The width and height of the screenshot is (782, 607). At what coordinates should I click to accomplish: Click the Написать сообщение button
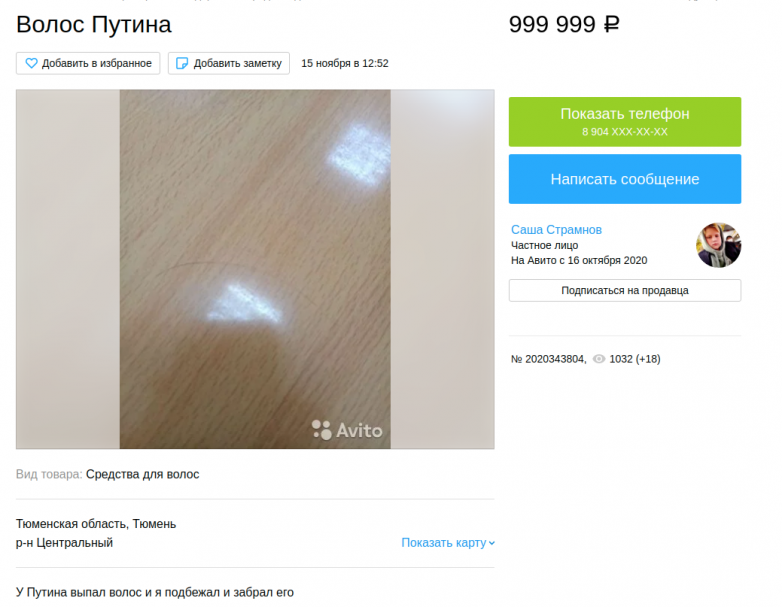coord(625,179)
